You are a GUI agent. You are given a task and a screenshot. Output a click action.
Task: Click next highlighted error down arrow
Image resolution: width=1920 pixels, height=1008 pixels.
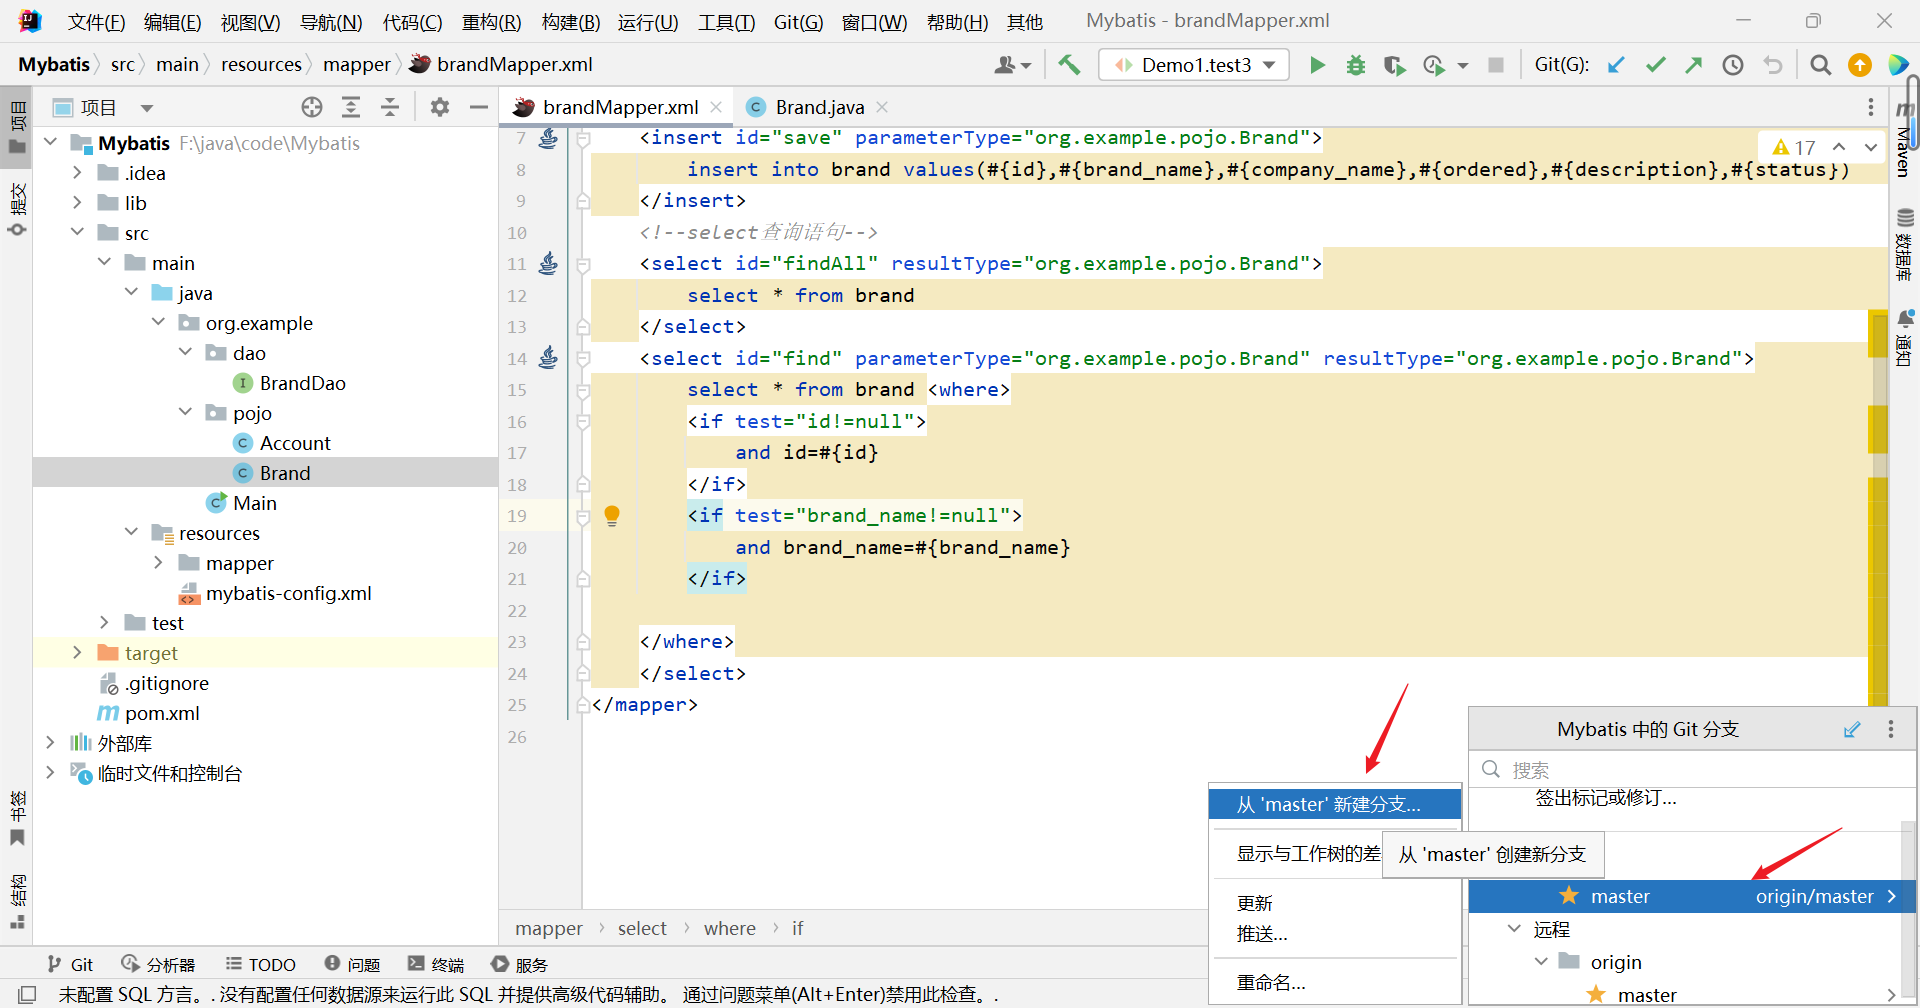(x=1871, y=147)
